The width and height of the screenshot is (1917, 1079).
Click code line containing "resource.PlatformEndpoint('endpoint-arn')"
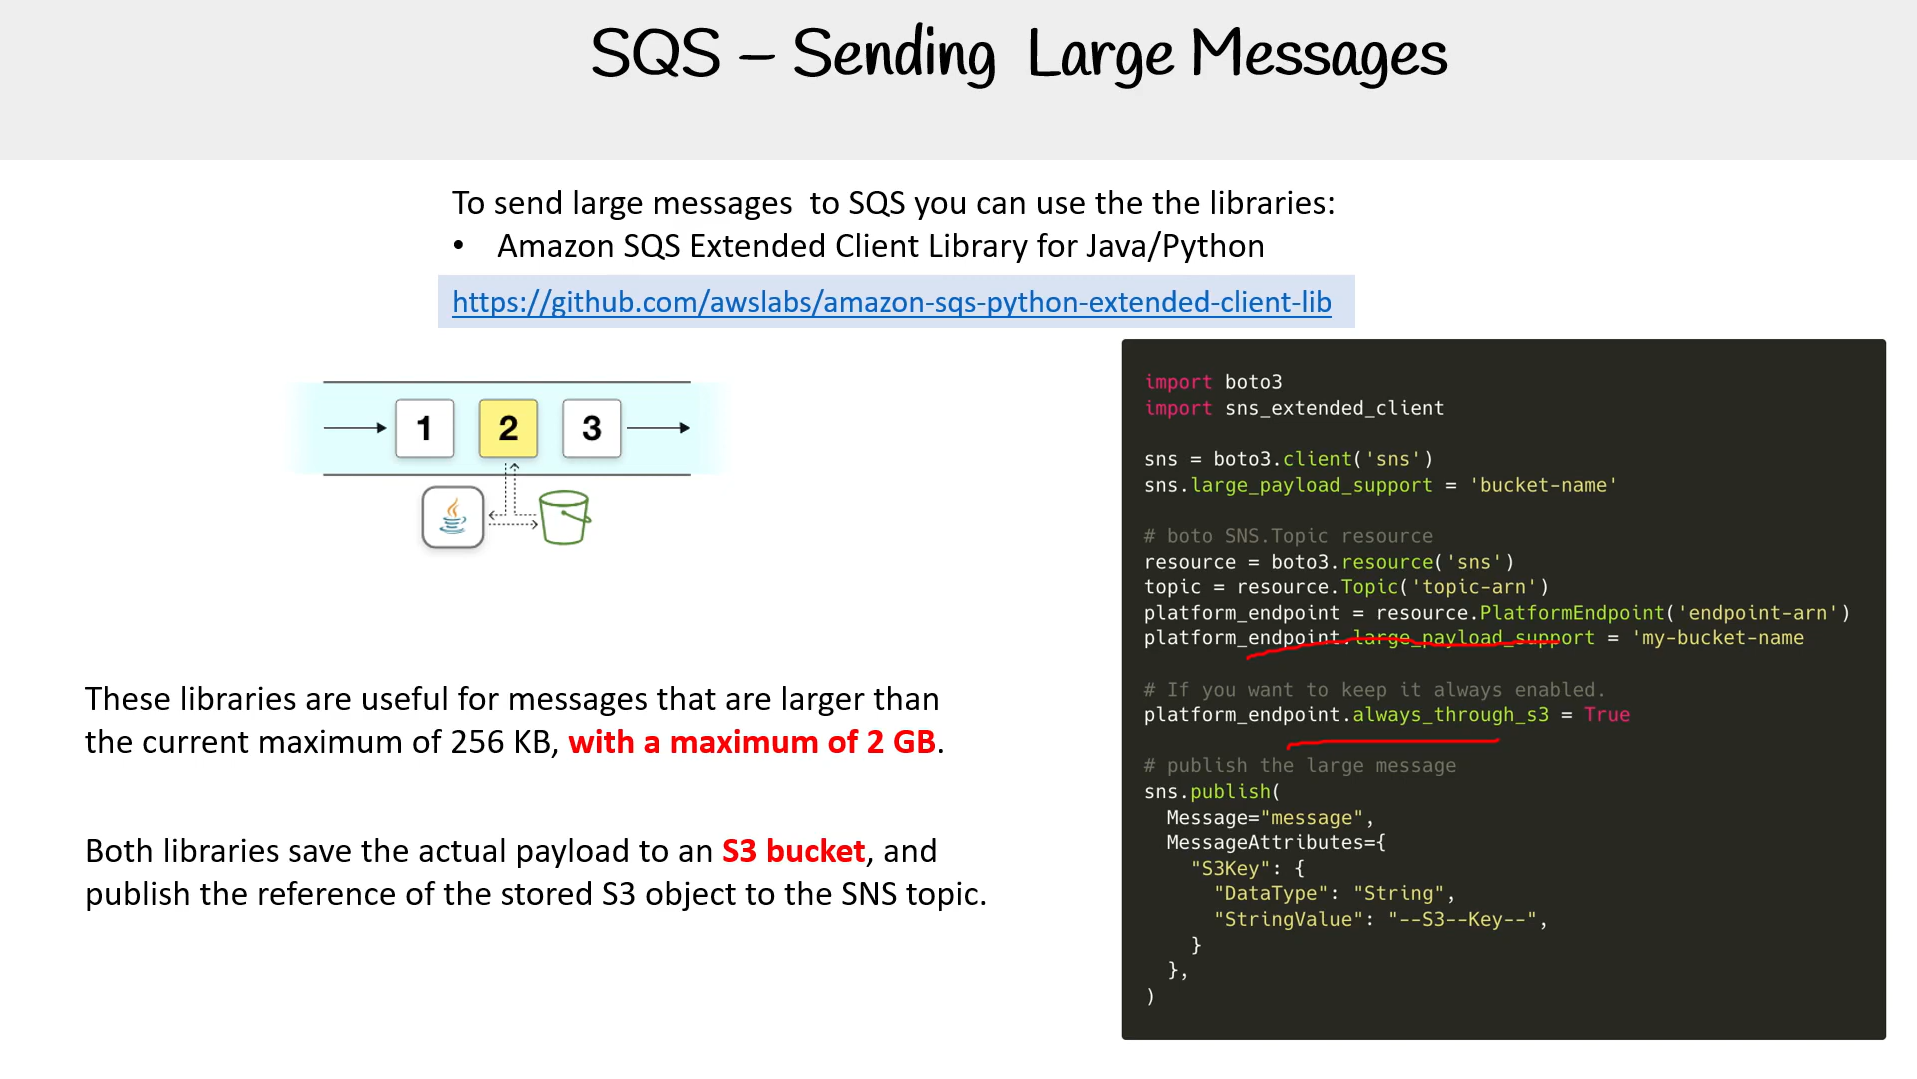(x=1497, y=613)
